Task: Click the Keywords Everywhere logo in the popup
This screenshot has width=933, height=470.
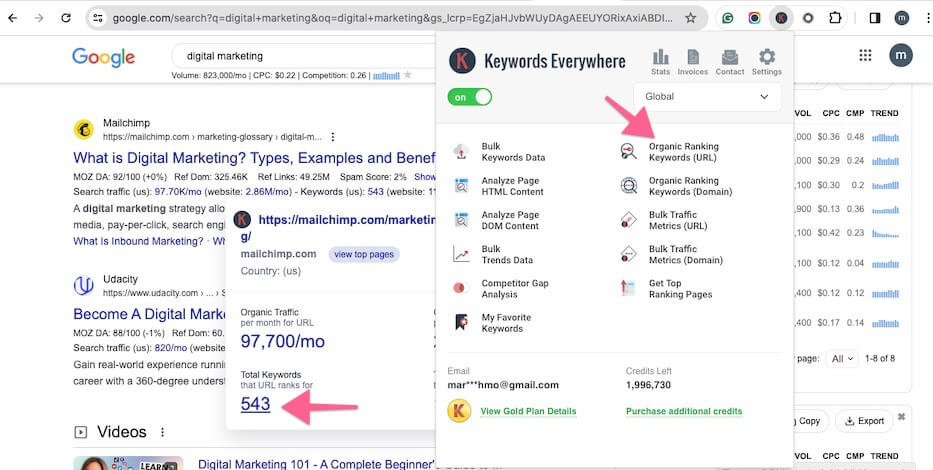Action: click(462, 61)
